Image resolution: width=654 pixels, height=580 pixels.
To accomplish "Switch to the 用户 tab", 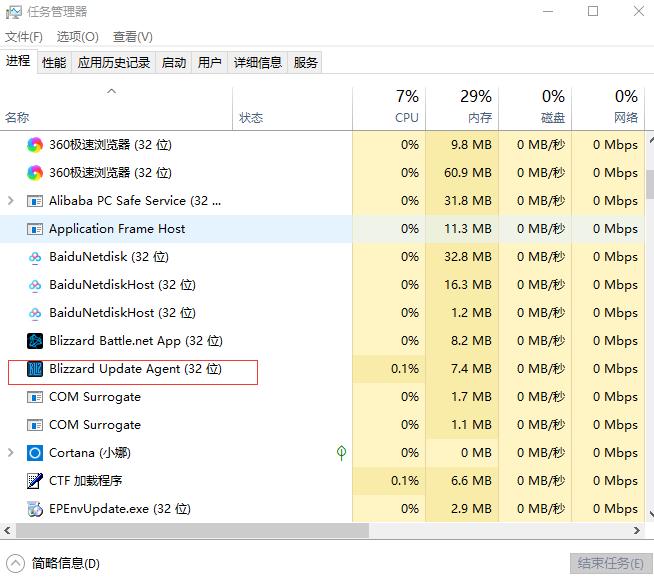I will tap(209, 63).
